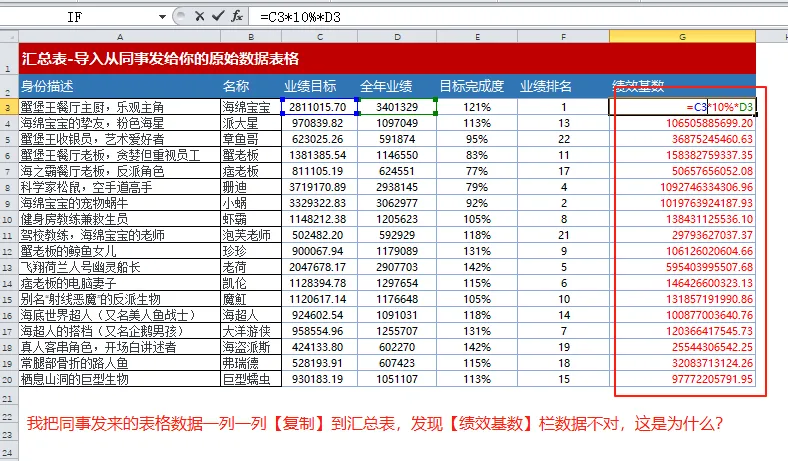This screenshot has width=788, height=461.
Task: Select the name cell 巨型蠕虫
Action: pos(251,379)
